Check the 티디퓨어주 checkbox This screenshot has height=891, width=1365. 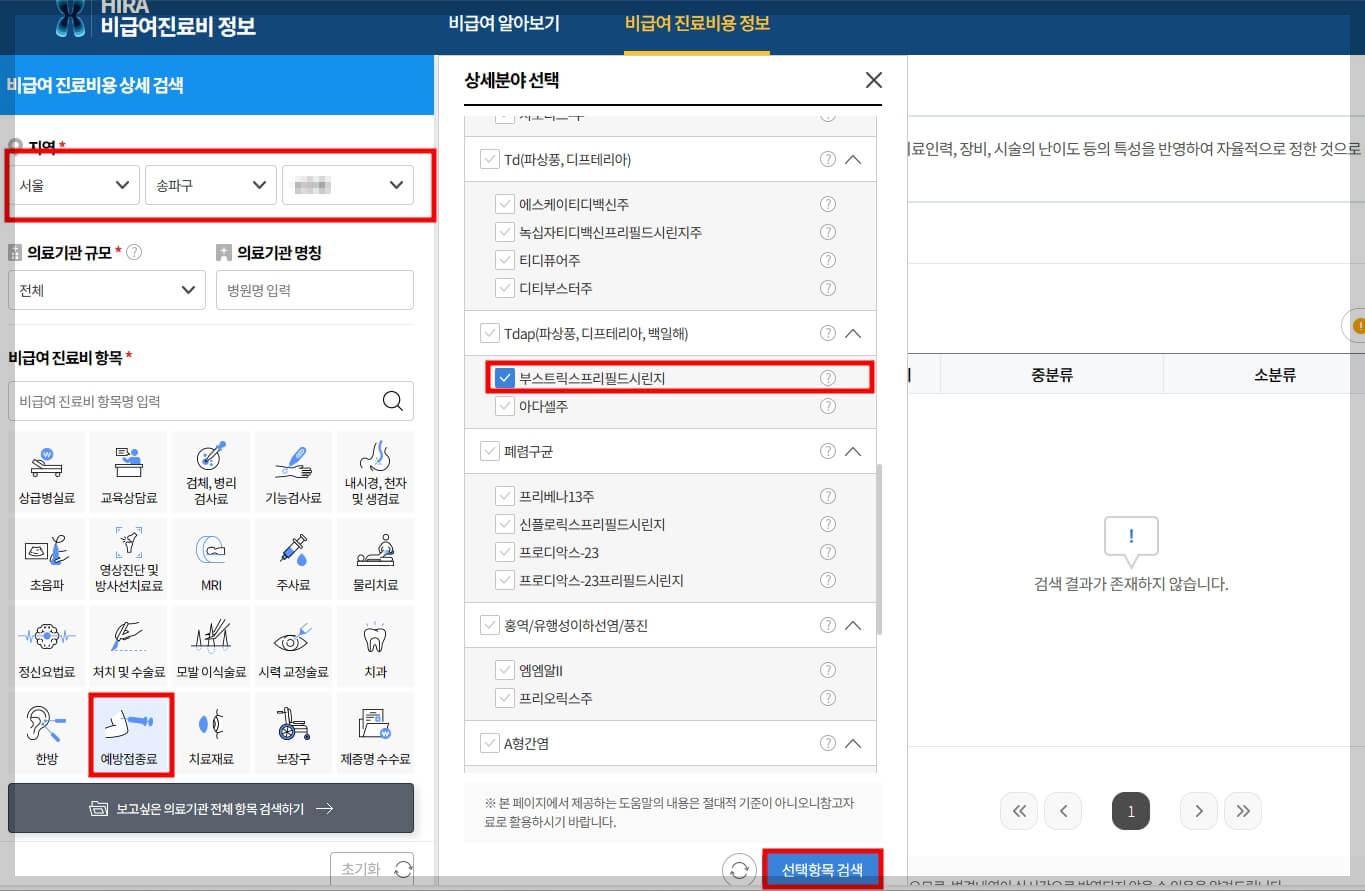[x=505, y=260]
